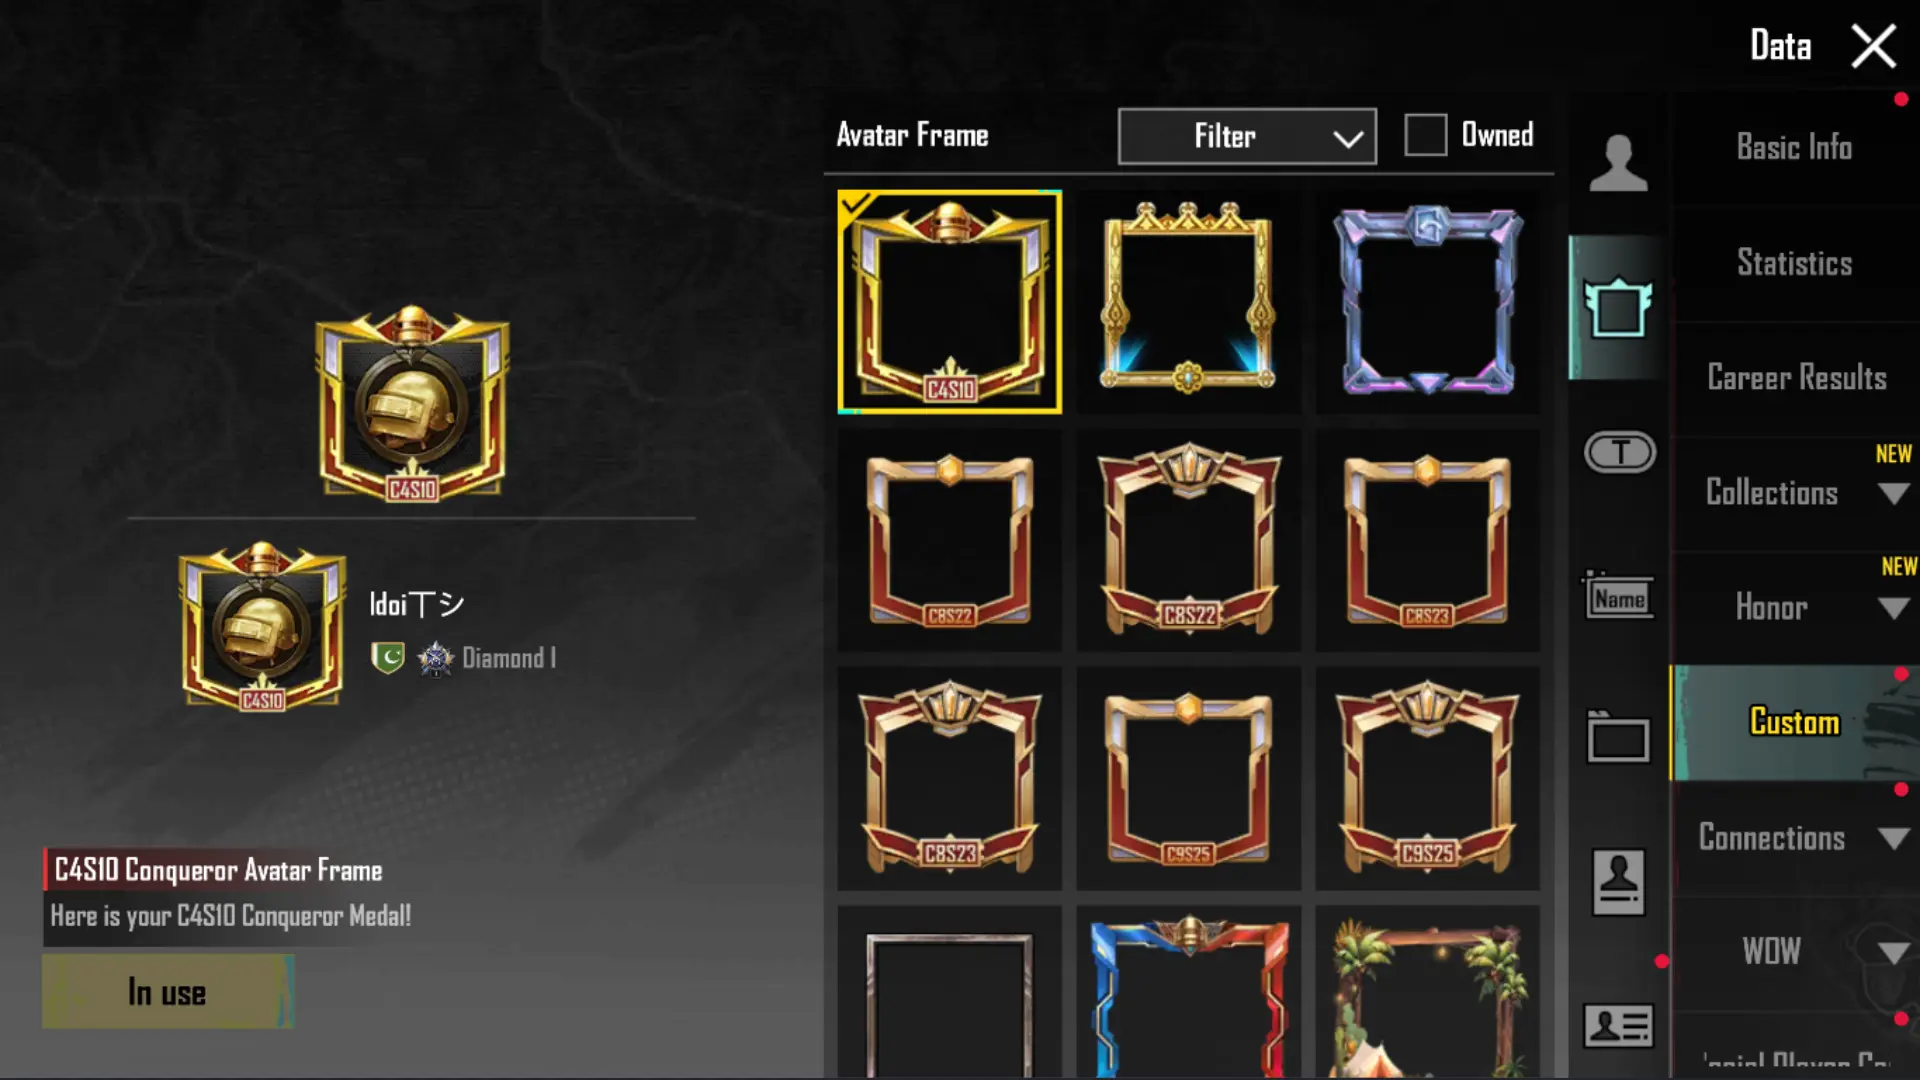Open the avatar portrait customization icon
The height and width of the screenshot is (1080, 1920).
1618,163
